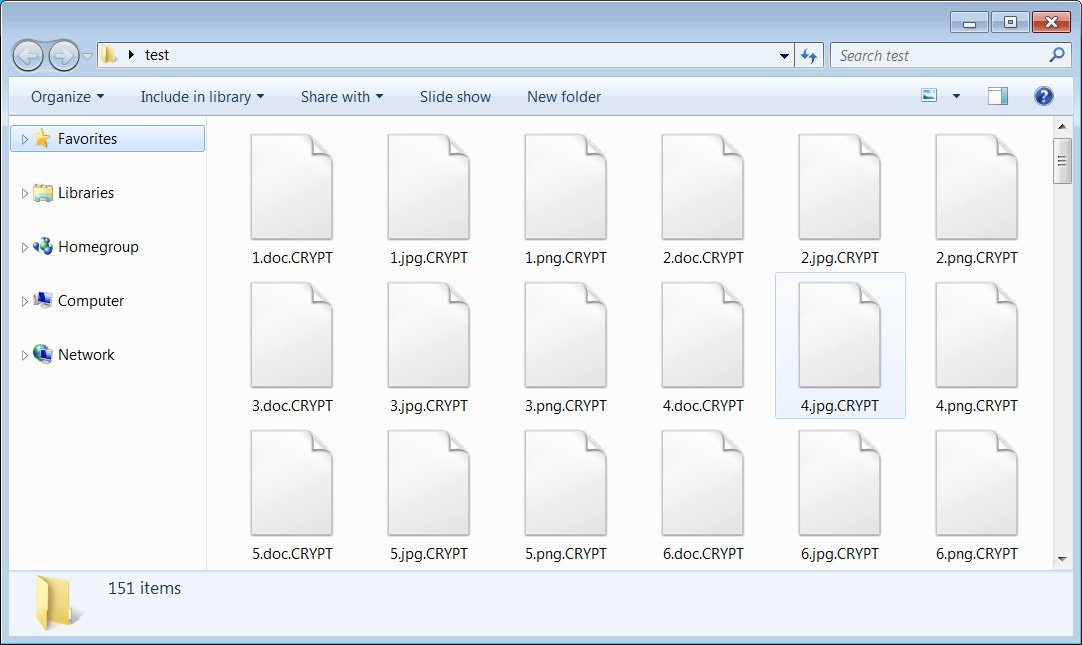This screenshot has width=1082, height=645.
Task: Select the 3.jpg.CRYPT file icon
Action: click(429, 335)
